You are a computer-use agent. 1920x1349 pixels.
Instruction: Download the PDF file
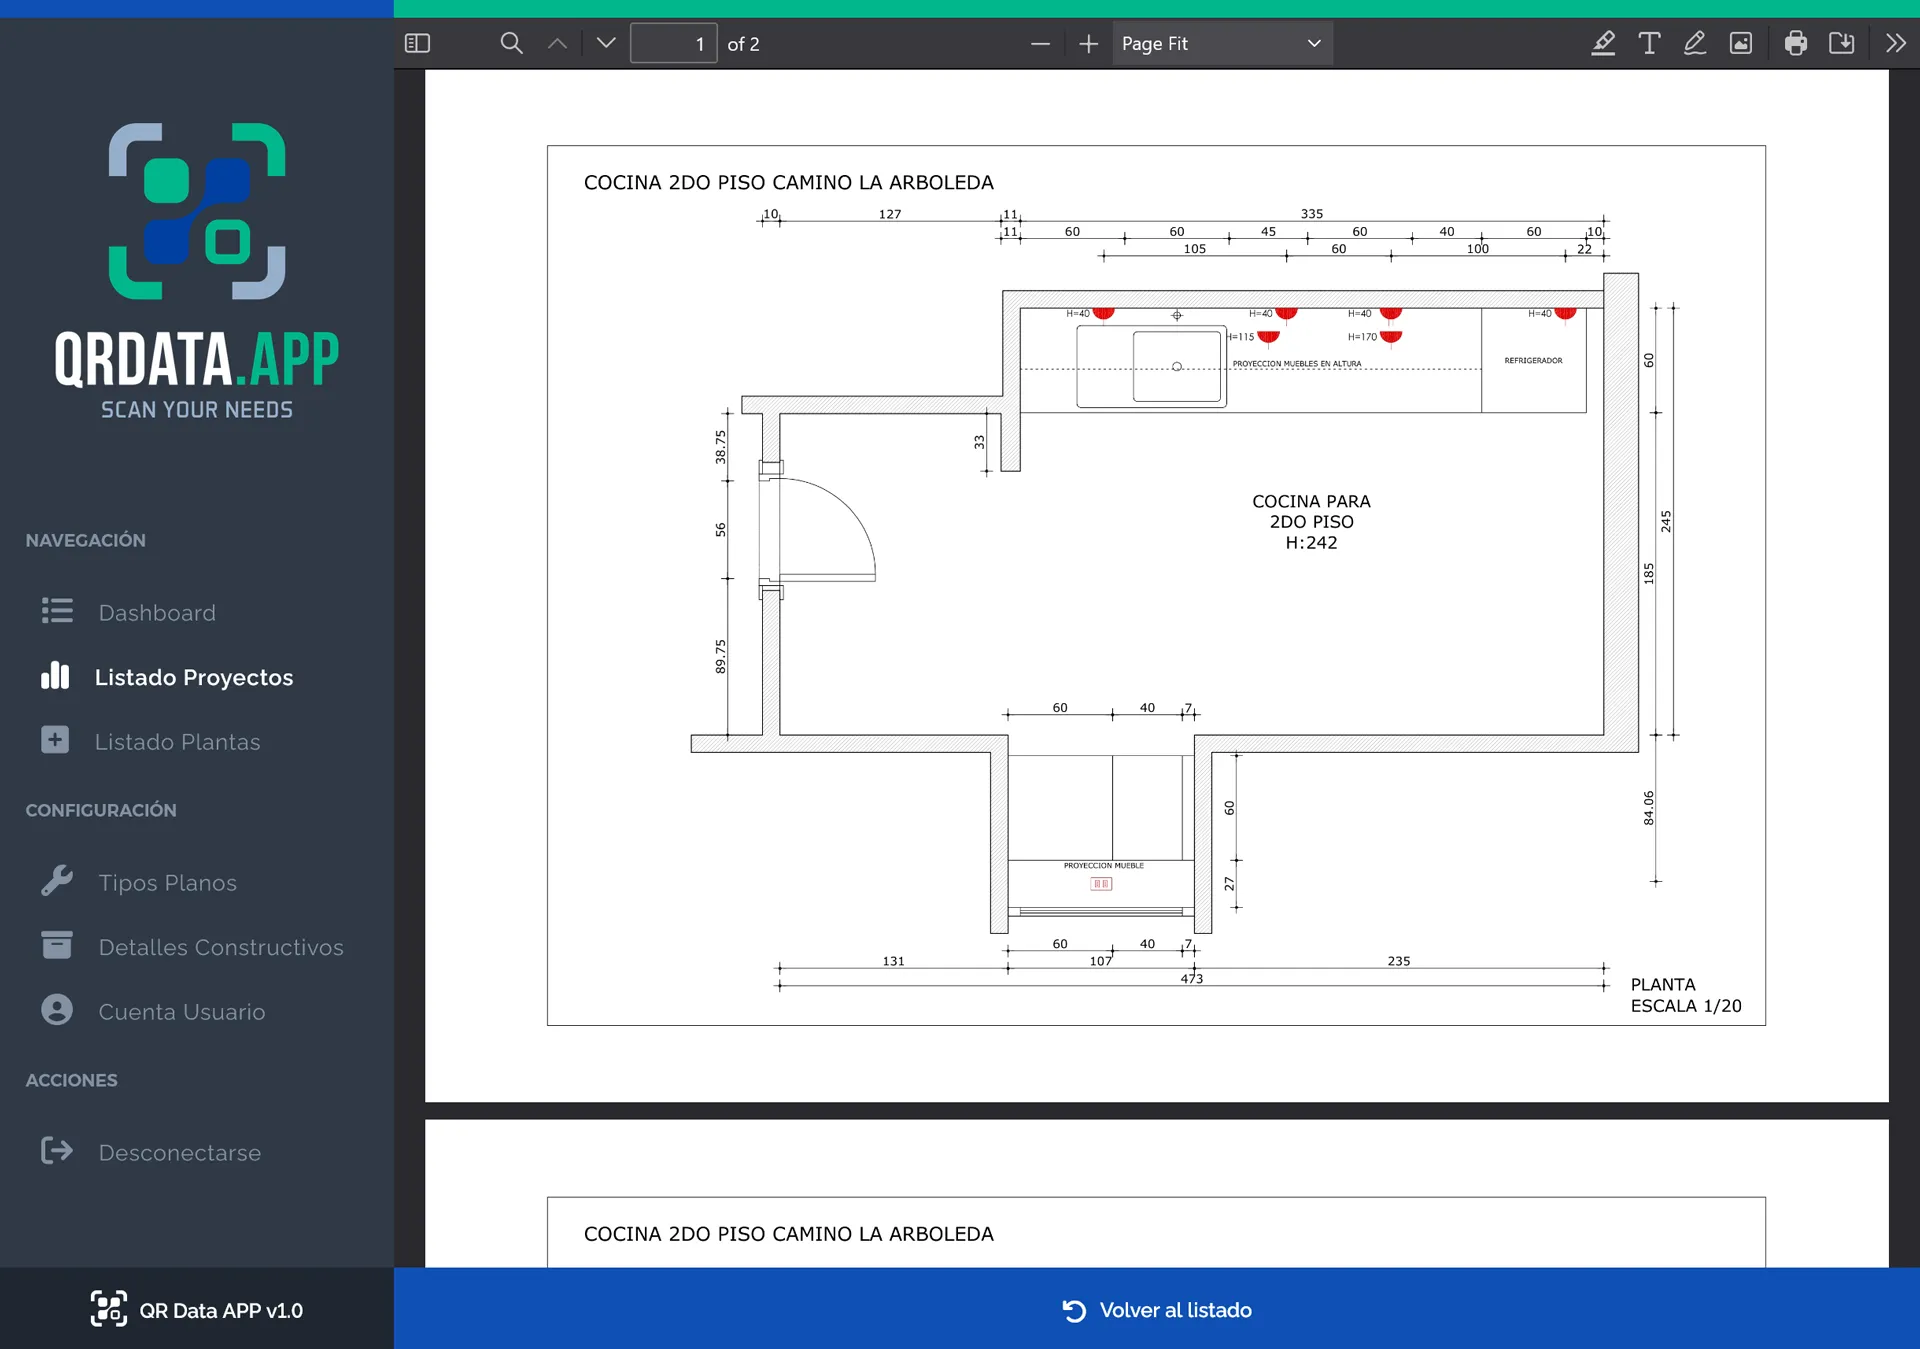coord(1841,43)
